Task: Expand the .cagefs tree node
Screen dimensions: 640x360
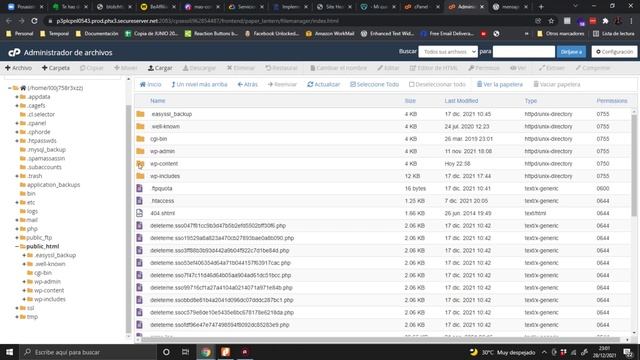Action: coord(17,106)
